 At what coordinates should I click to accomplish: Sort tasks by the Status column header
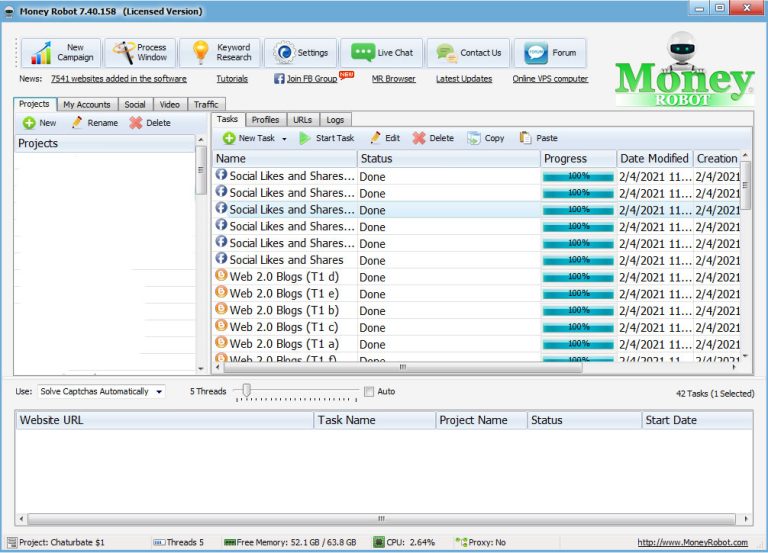point(447,158)
